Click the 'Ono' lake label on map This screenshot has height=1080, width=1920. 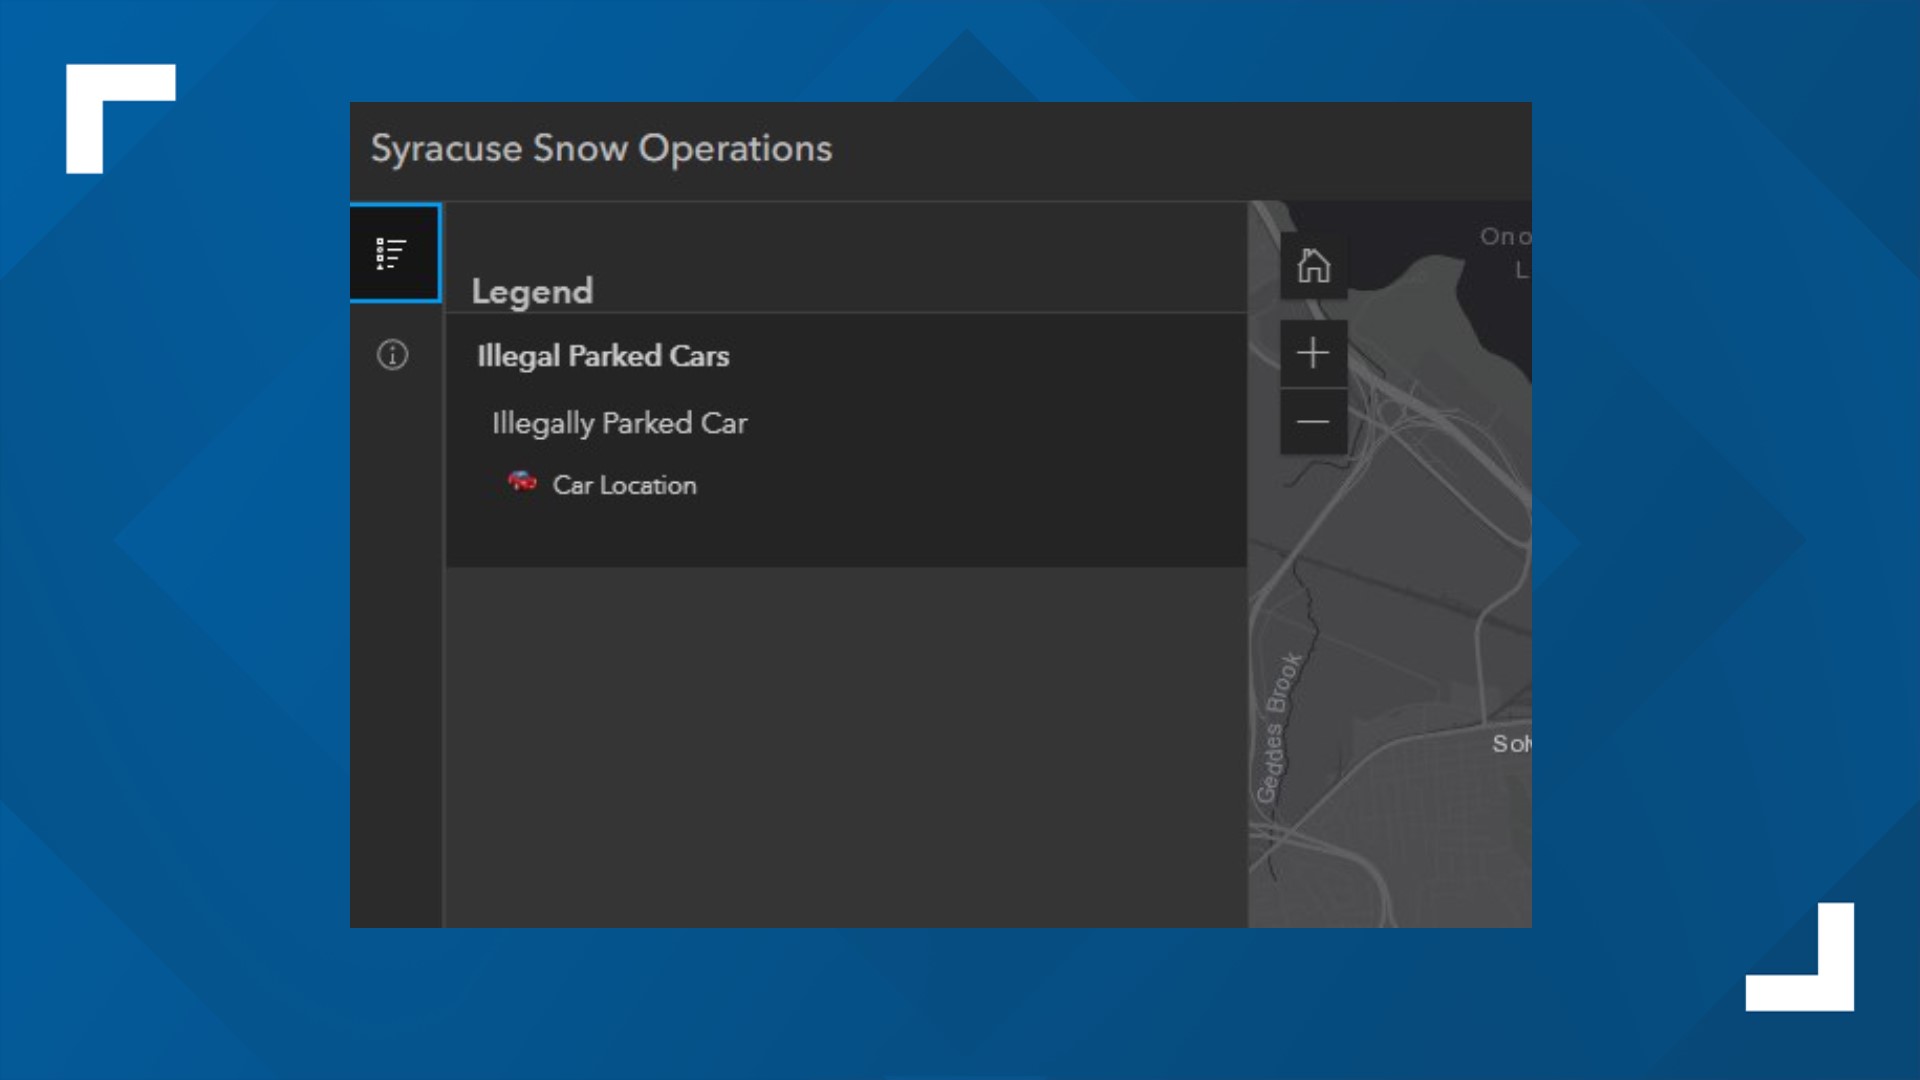click(1503, 237)
